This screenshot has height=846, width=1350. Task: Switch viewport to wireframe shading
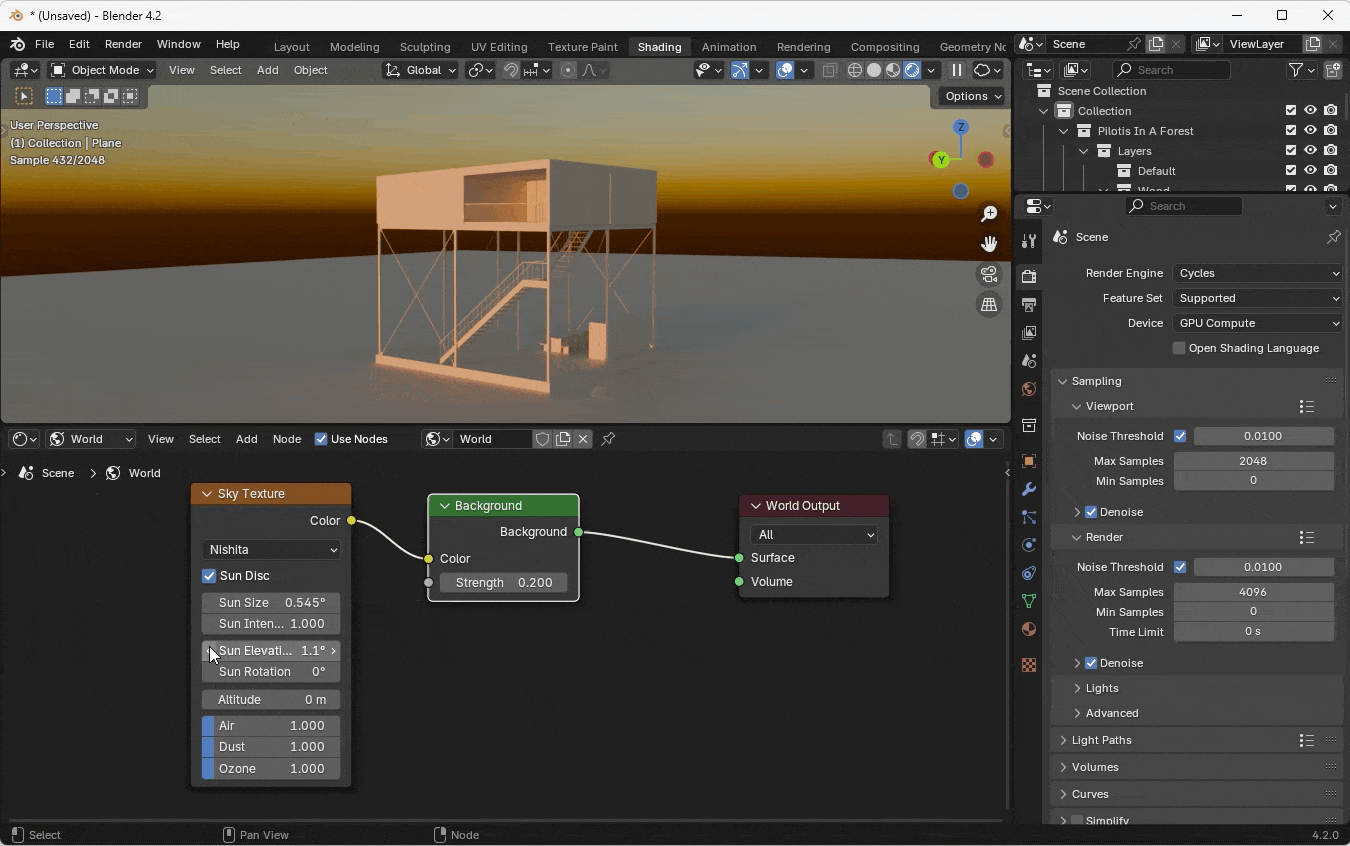(x=855, y=70)
